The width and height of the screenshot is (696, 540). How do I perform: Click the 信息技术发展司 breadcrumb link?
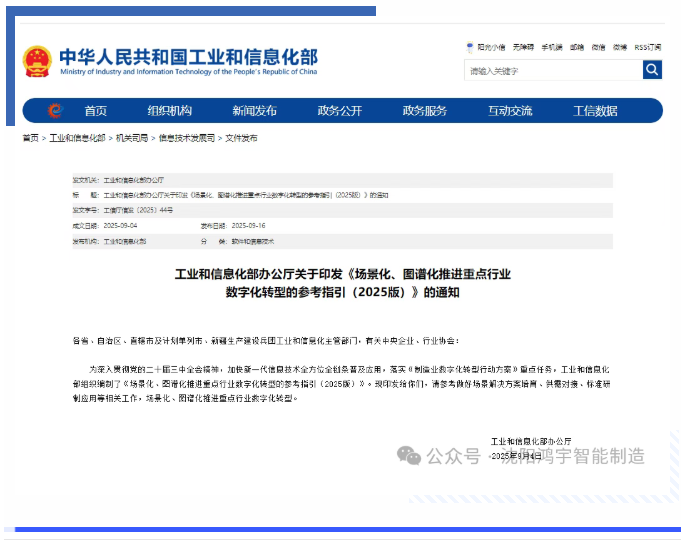[187, 138]
